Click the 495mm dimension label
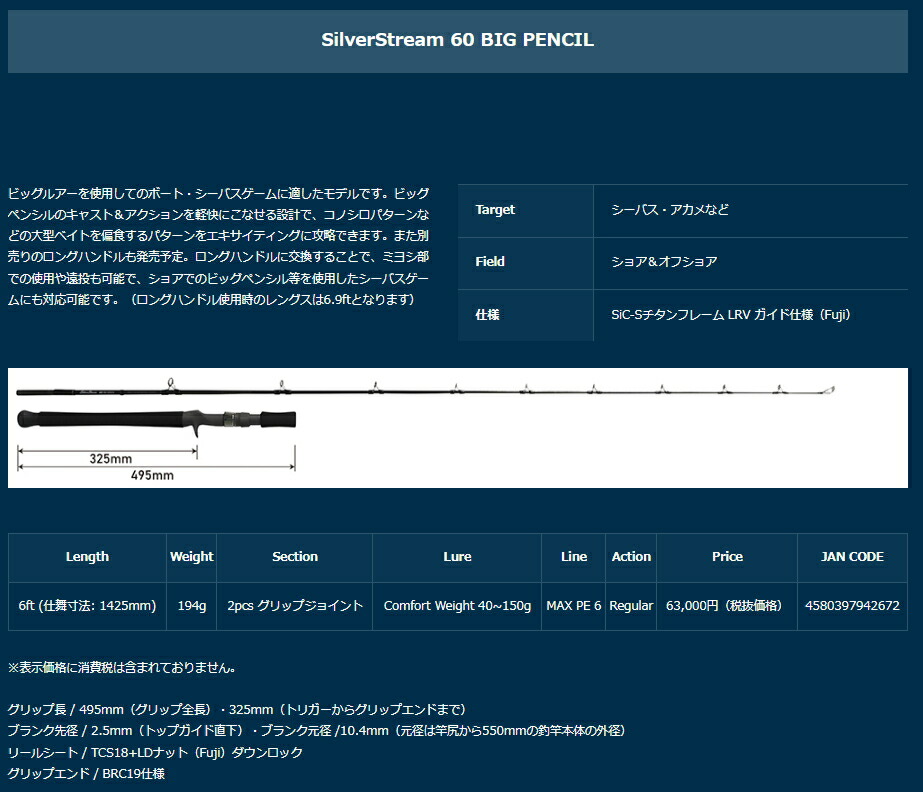 (x=152, y=476)
